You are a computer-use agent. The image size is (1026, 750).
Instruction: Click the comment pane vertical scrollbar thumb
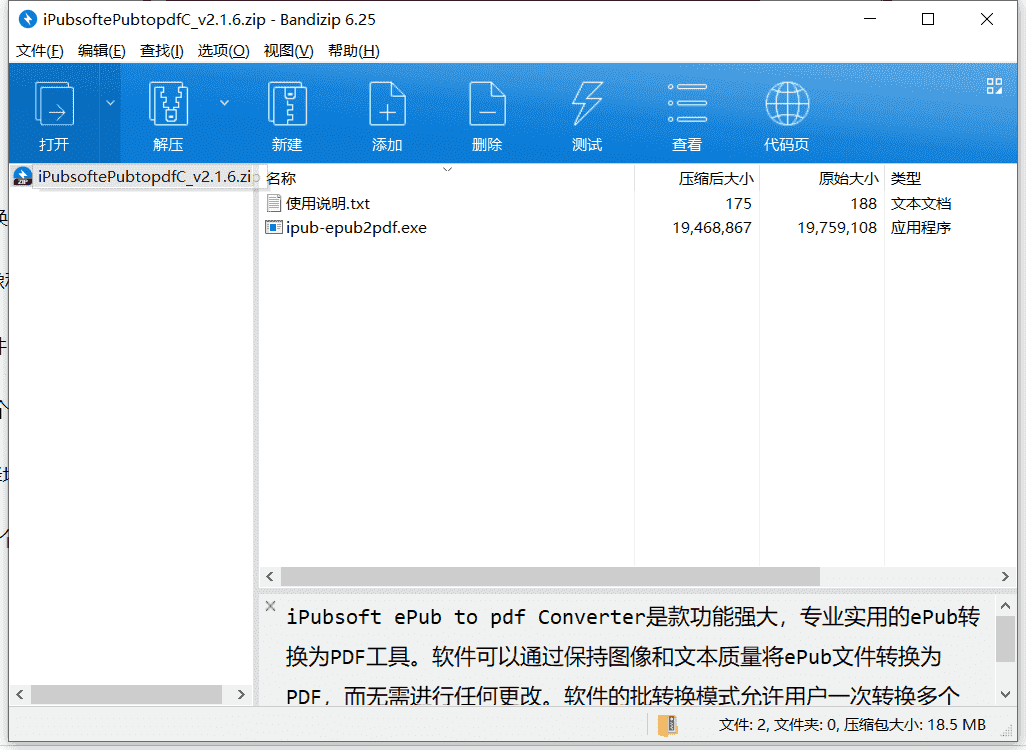coord(1006,639)
